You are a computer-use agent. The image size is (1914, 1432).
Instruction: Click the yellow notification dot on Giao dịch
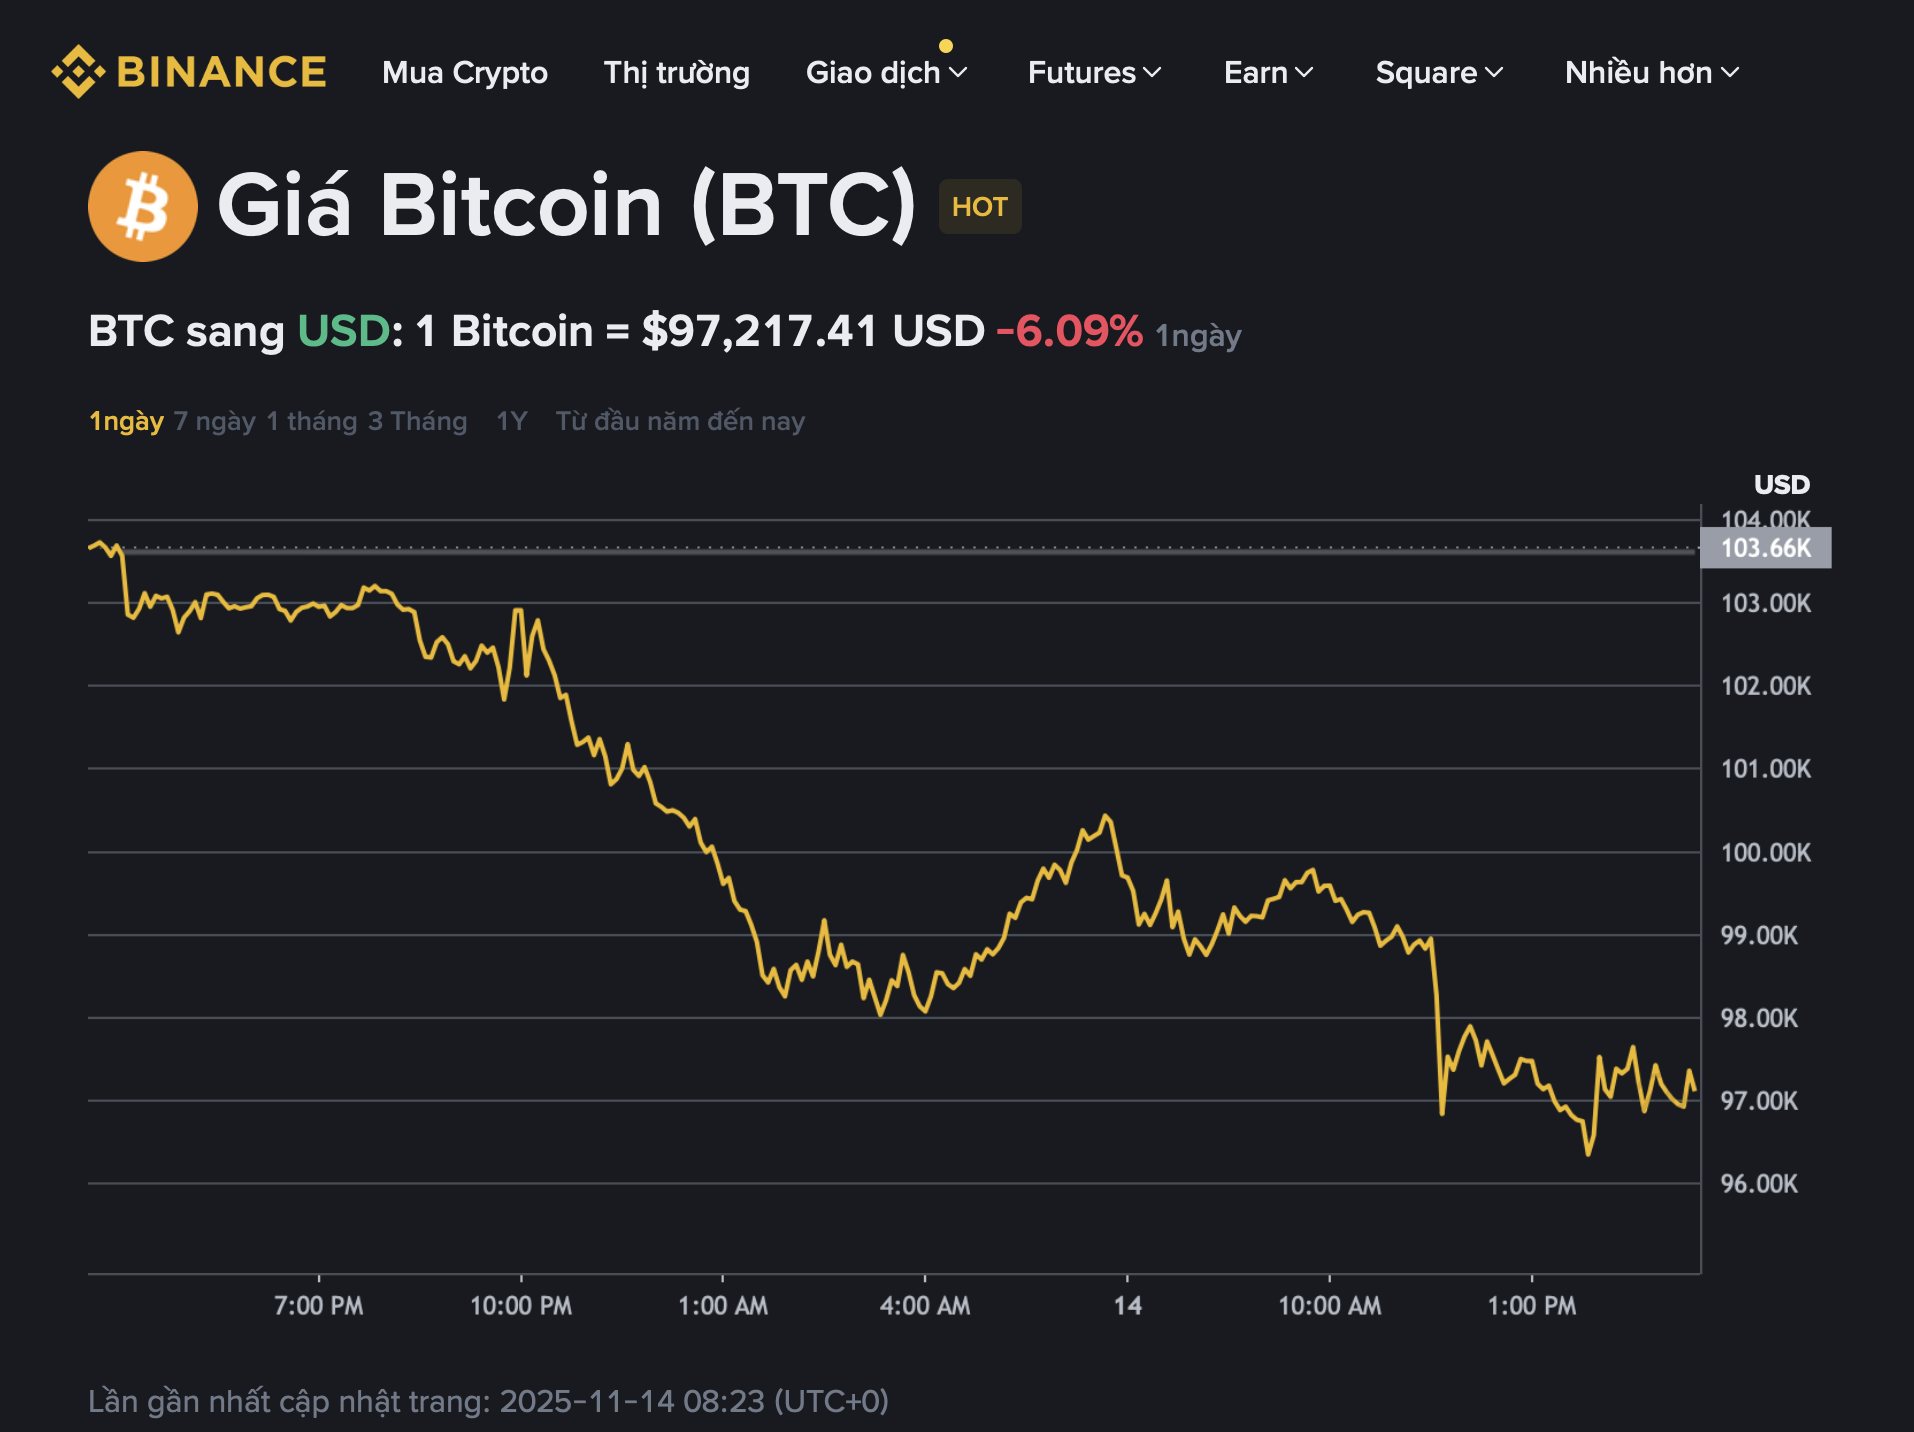point(946,44)
